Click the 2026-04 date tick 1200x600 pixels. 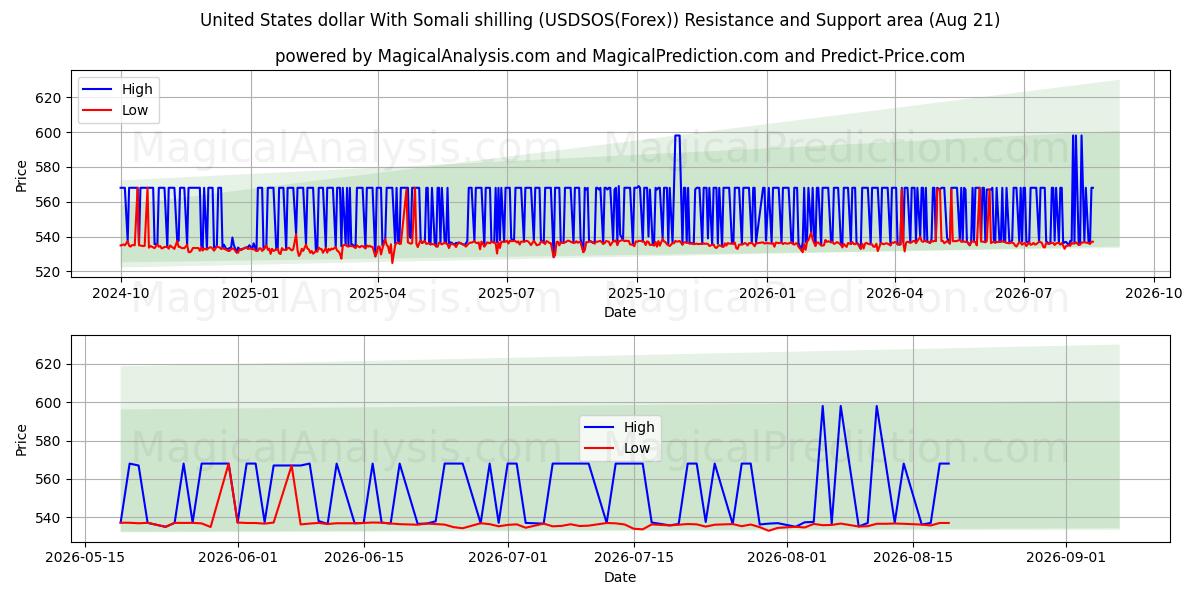click(x=893, y=294)
